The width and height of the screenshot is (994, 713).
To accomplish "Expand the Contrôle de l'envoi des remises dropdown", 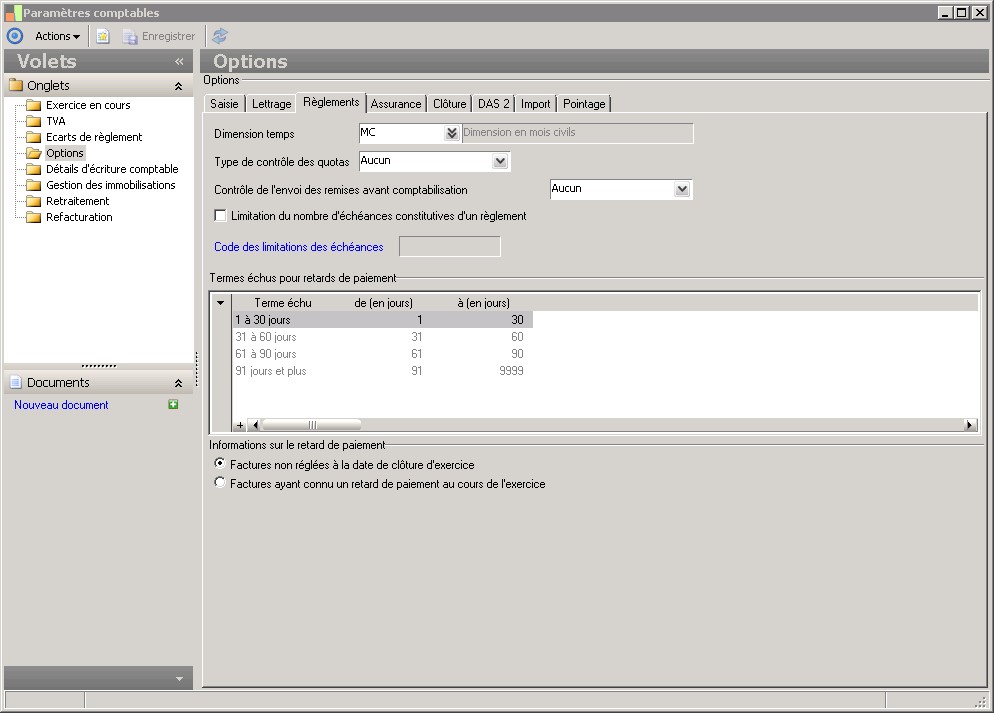I will (x=682, y=189).
